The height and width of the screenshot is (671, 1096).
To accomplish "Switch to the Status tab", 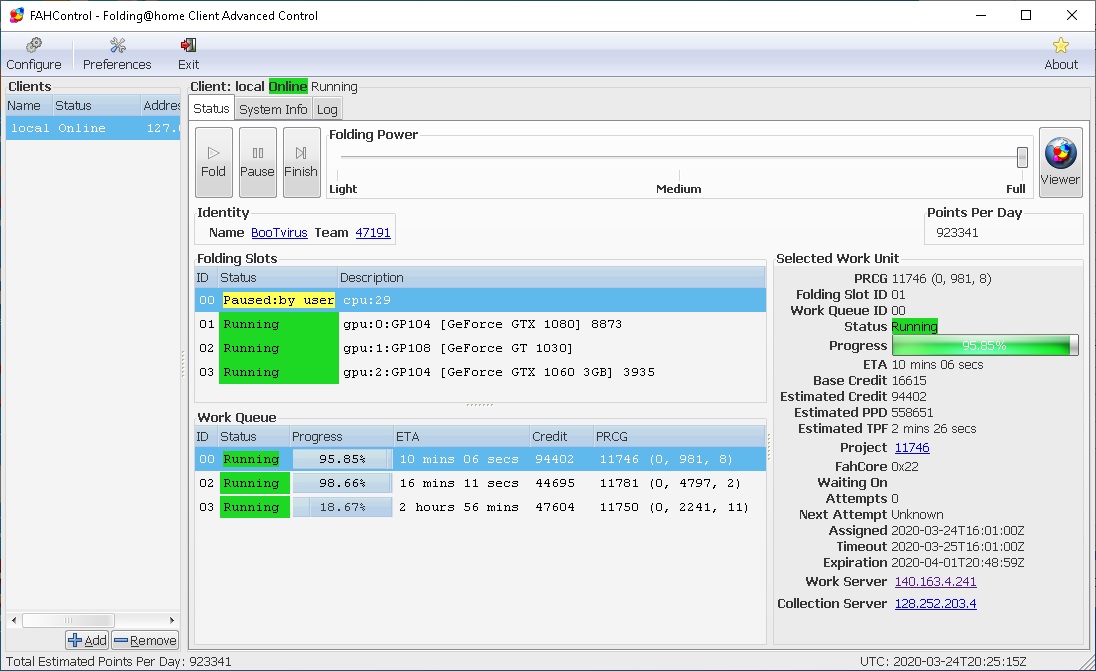I will [211, 108].
